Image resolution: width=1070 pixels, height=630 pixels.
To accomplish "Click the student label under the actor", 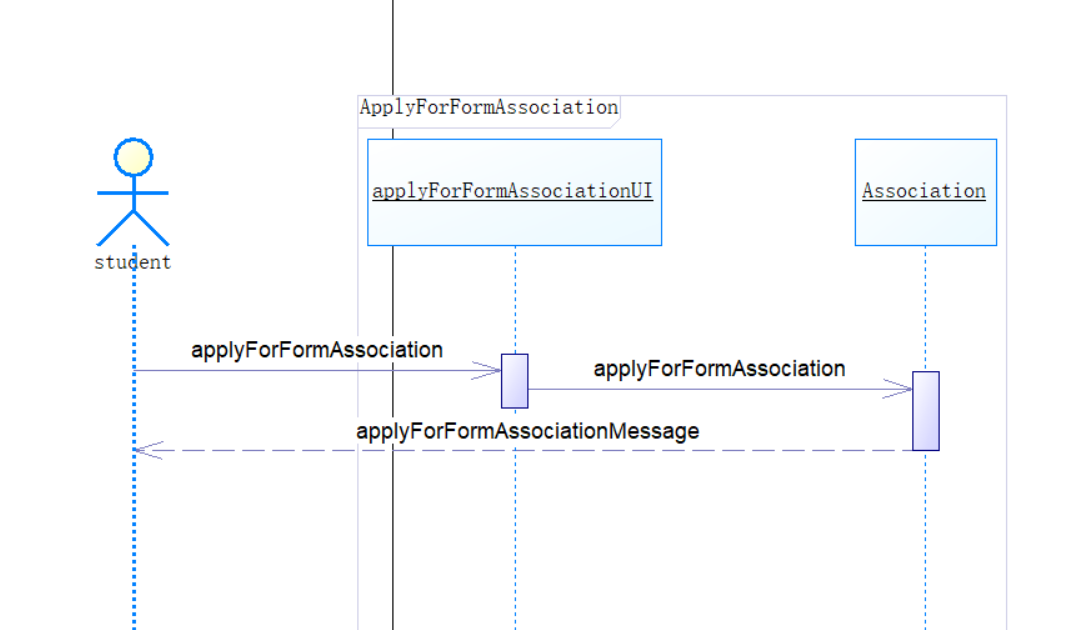I will click(133, 263).
